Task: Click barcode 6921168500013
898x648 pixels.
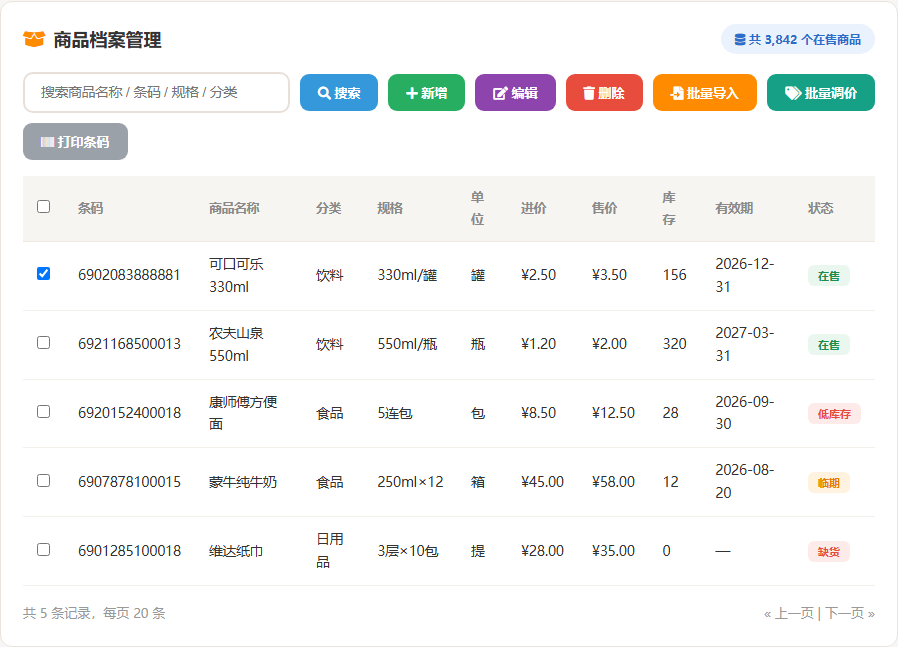Action: pos(129,344)
